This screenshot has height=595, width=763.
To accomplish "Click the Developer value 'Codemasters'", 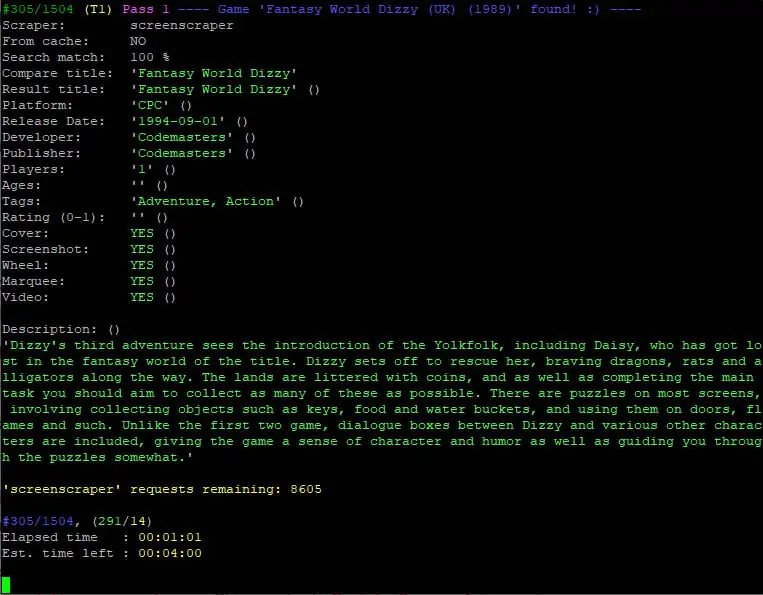I will click(182, 138).
